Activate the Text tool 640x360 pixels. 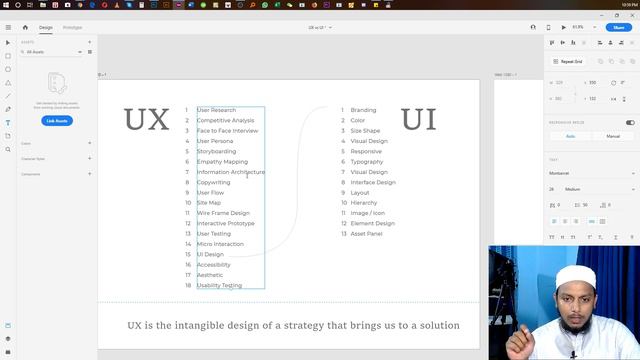click(8, 123)
